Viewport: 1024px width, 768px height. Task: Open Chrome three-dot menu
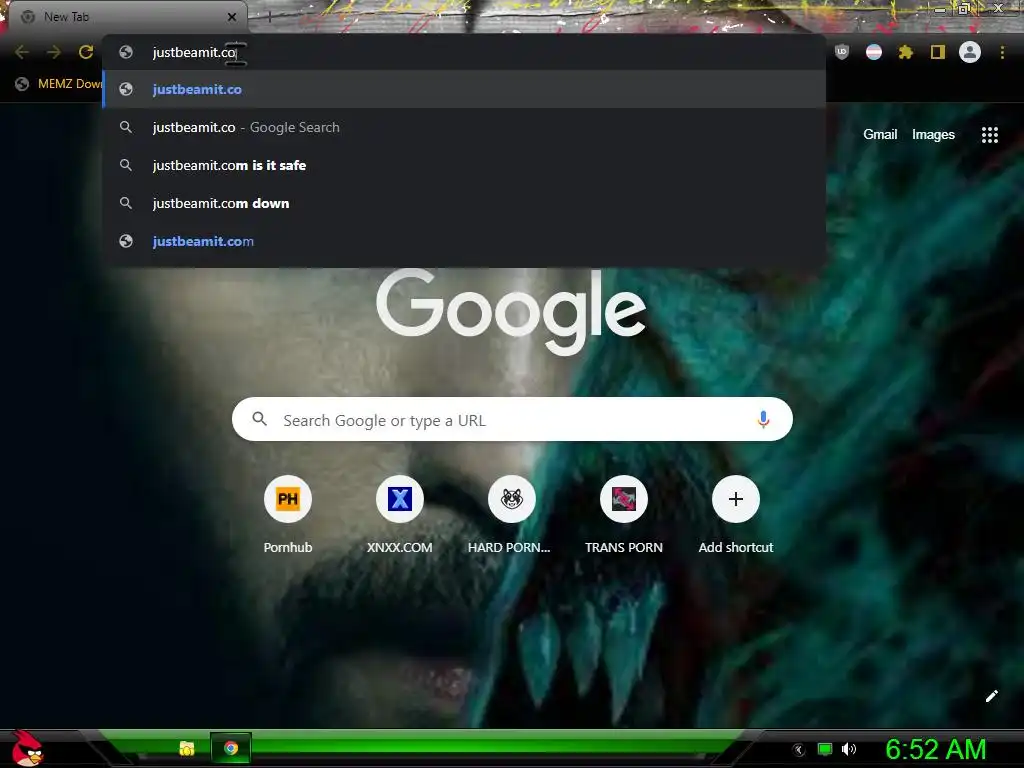pyautogui.click(x=1002, y=52)
